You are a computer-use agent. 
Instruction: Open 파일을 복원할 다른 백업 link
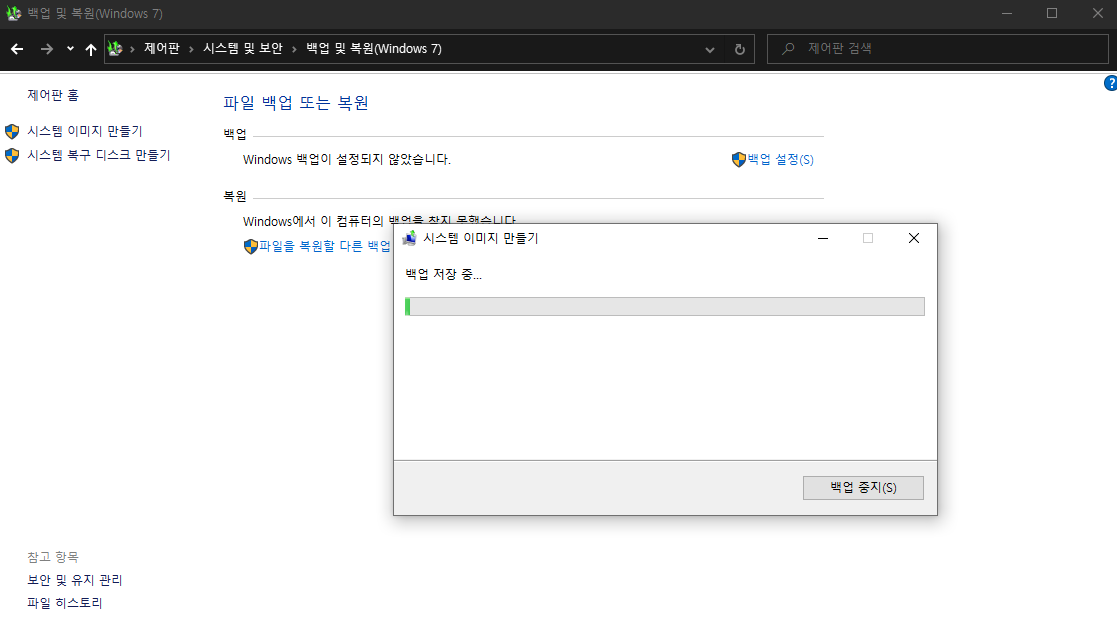tap(325, 246)
